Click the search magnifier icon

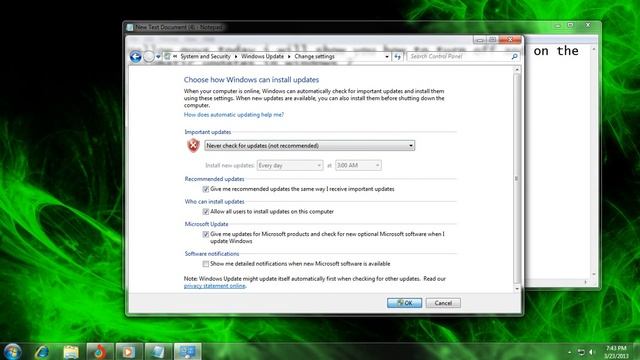click(514, 56)
